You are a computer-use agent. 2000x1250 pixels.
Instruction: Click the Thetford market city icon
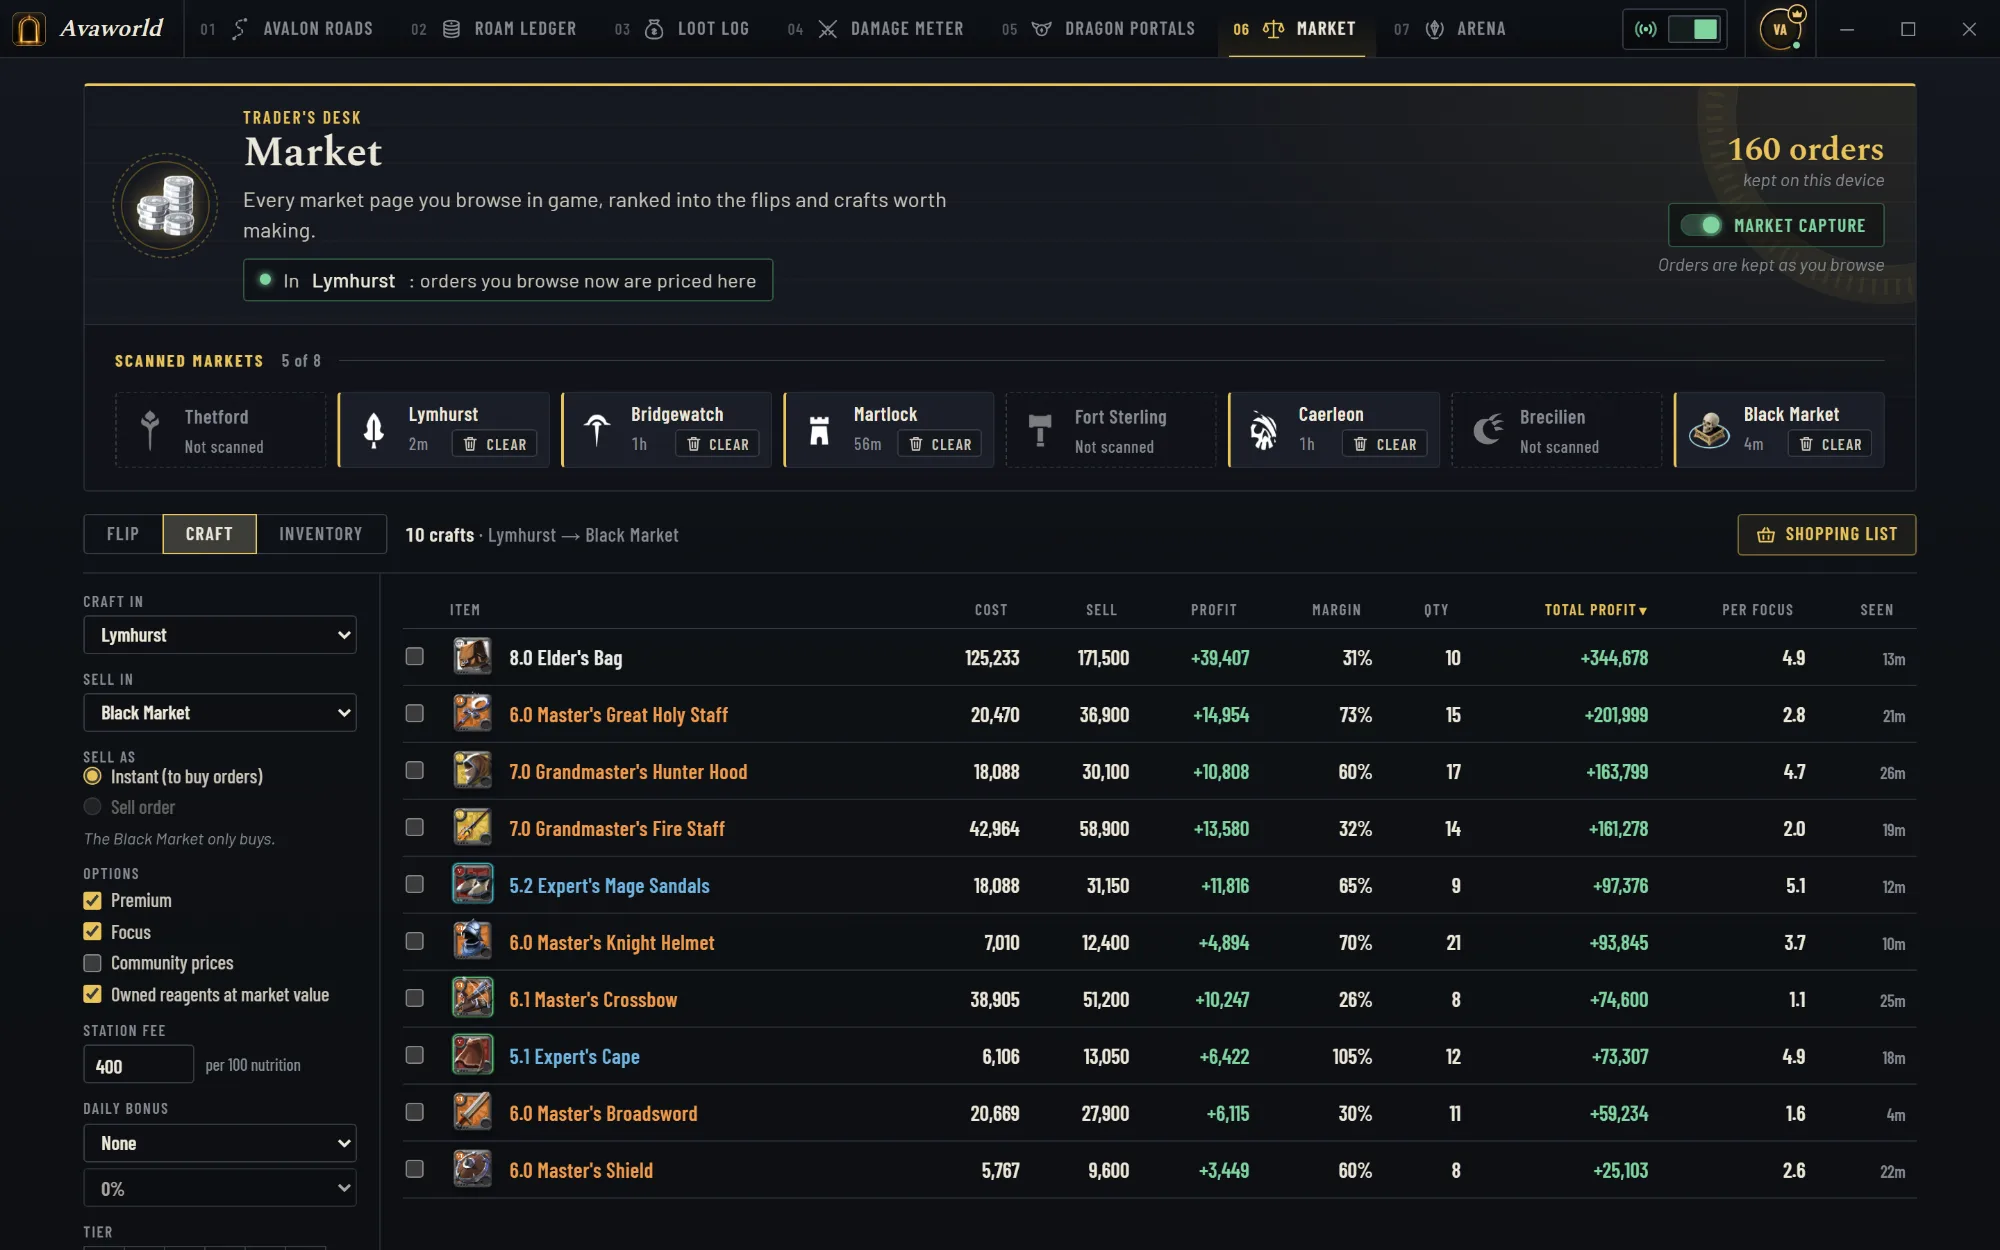150,430
